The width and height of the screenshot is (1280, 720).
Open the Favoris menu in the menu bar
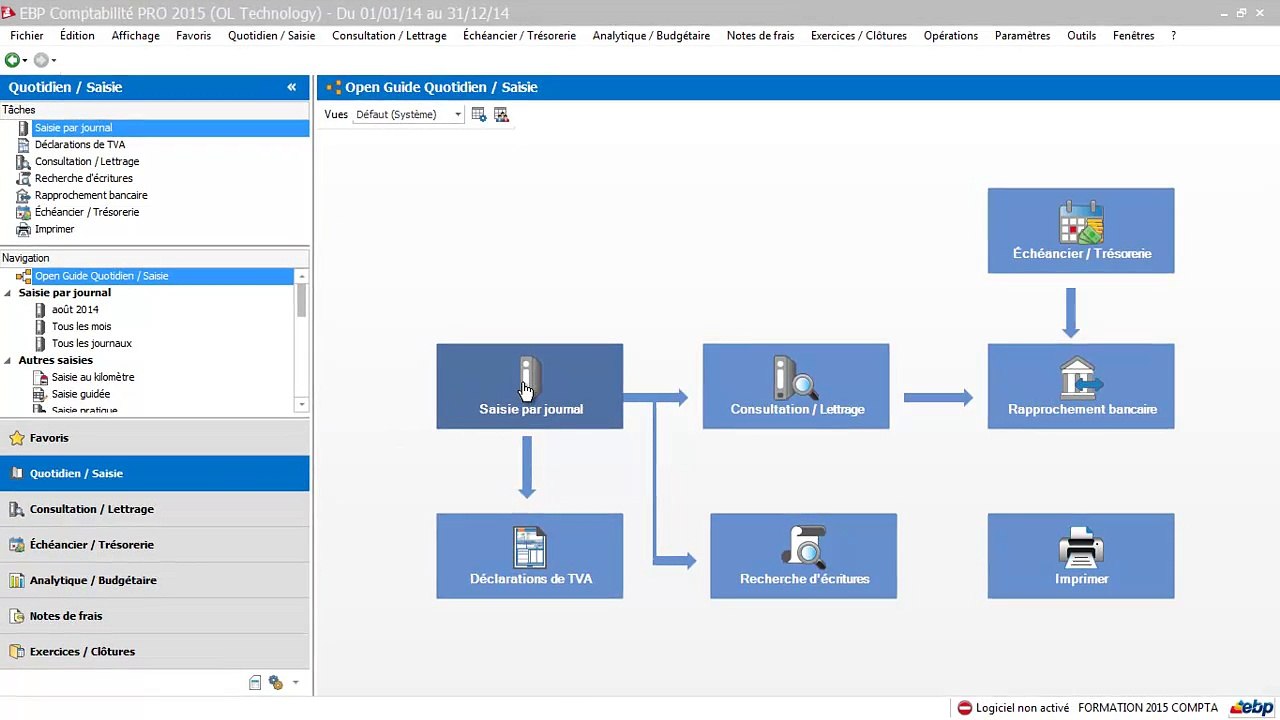pos(194,36)
